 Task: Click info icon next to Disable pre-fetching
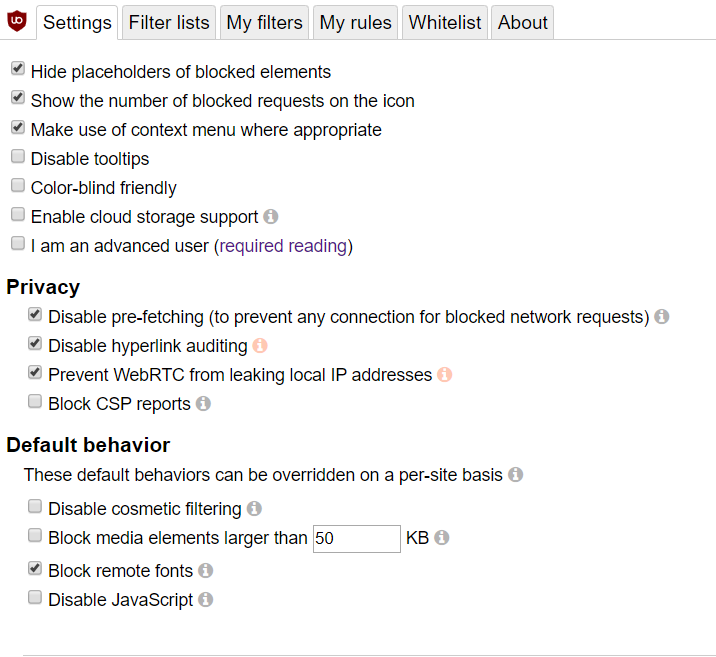point(661,316)
